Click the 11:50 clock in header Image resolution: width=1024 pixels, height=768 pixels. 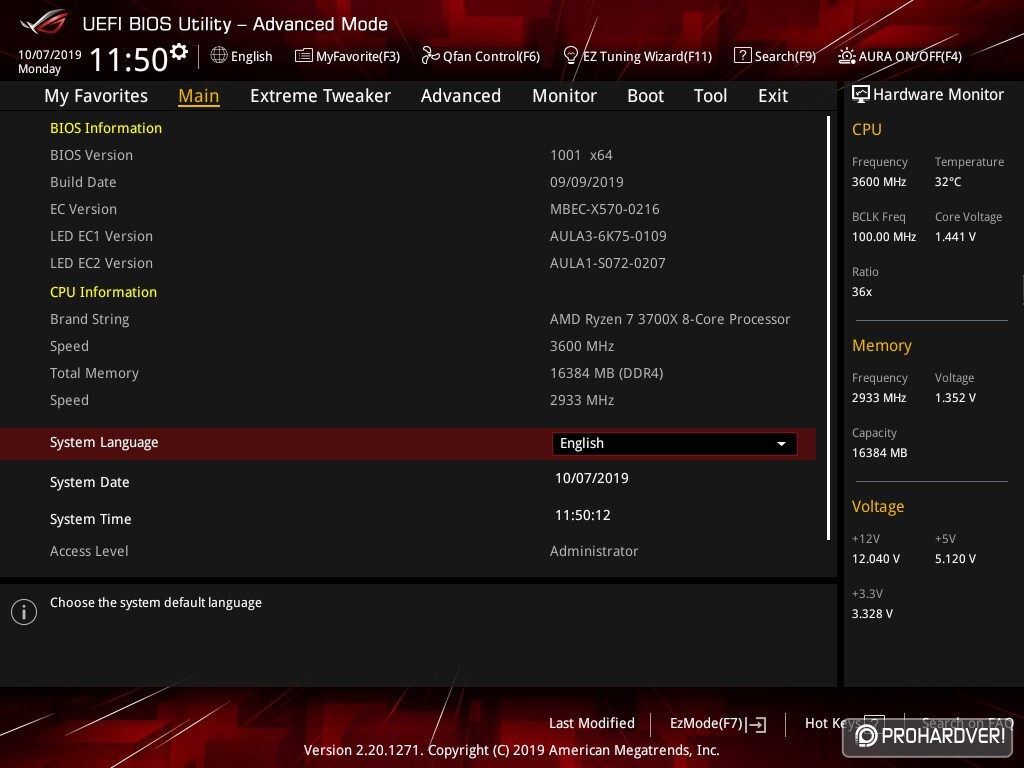coord(129,60)
